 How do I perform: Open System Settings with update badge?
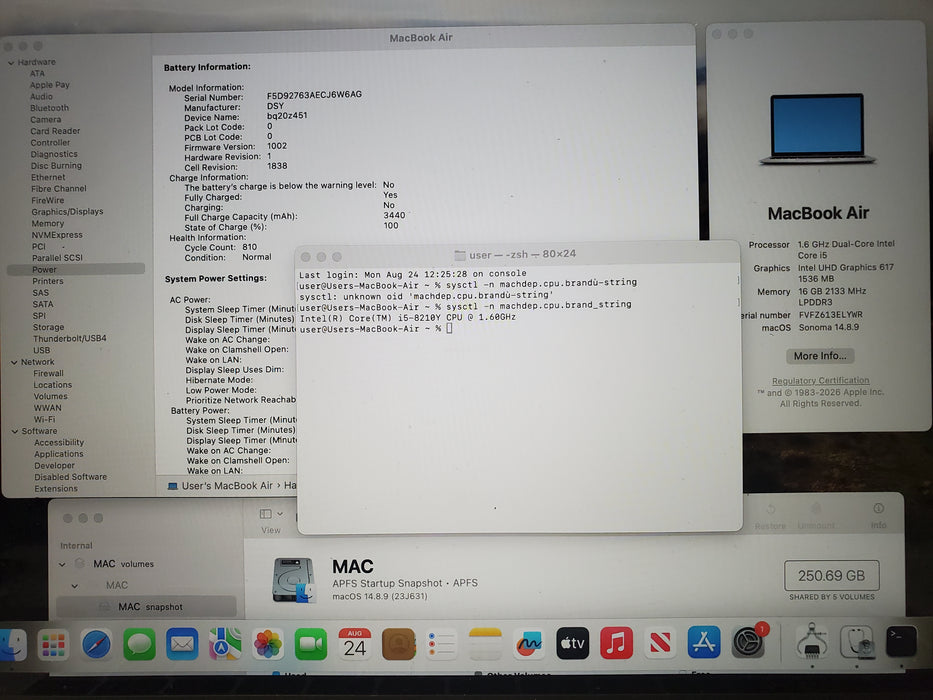click(x=749, y=642)
